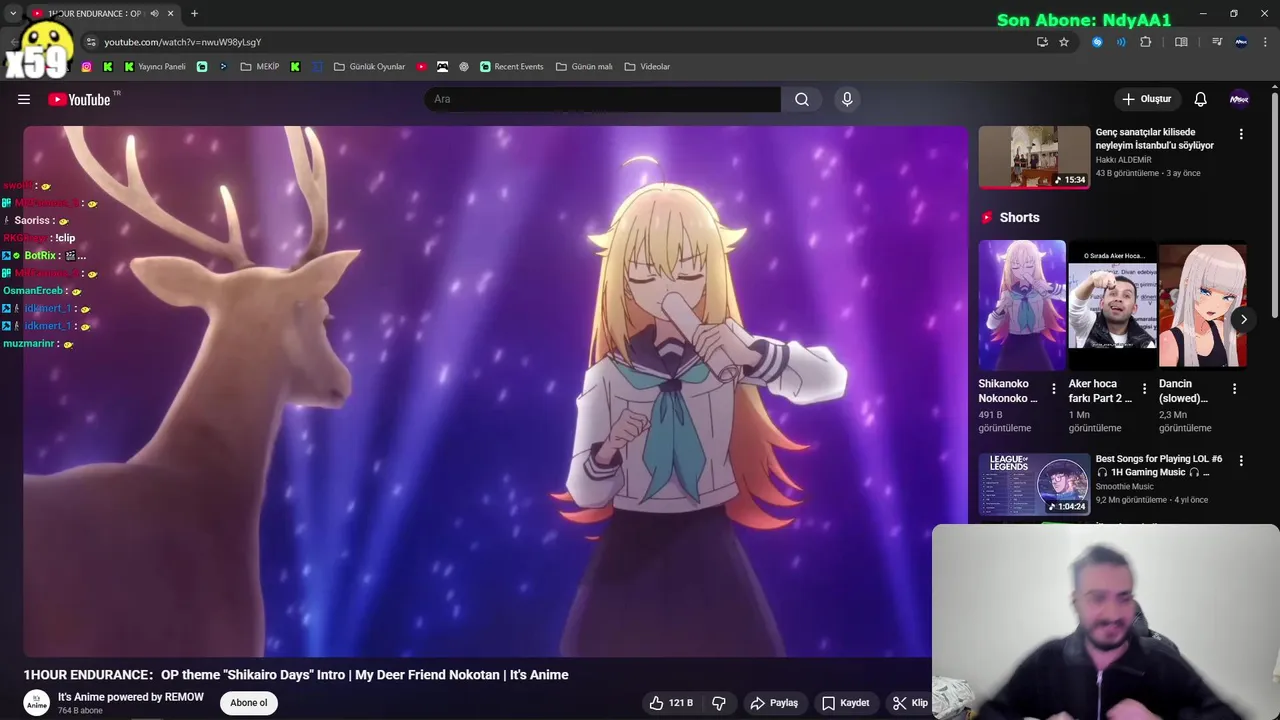Open Chrome media controls icon
The width and height of the screenshot is (1280, 720).
[1217, 42]
